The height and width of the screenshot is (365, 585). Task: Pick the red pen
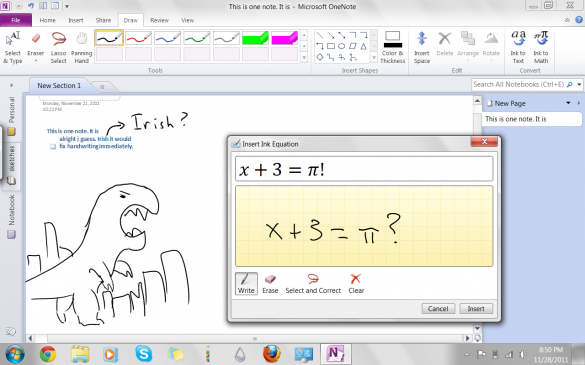(x=138, y=38)
